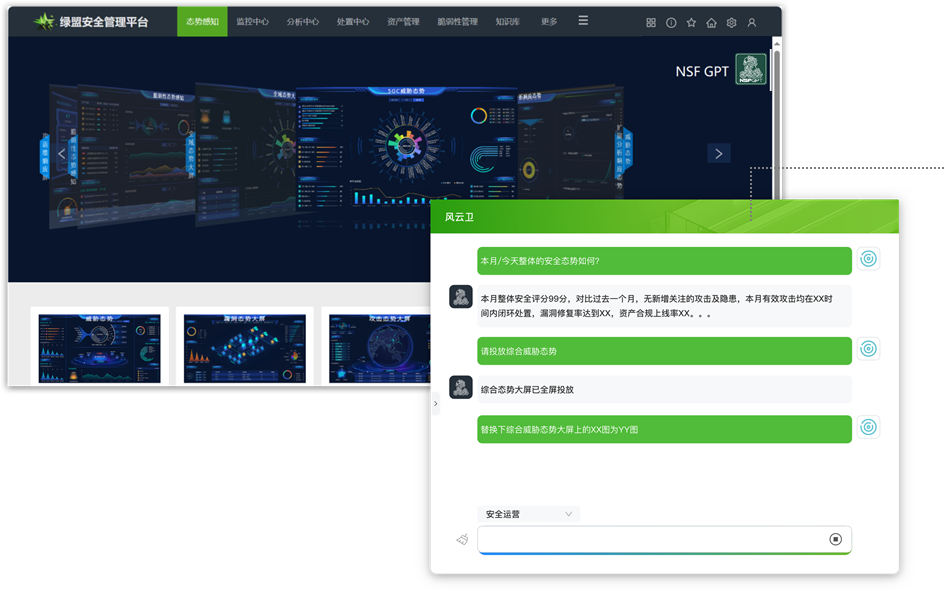
Task: Open the 态势感知 tab
Action: point(202,22)
